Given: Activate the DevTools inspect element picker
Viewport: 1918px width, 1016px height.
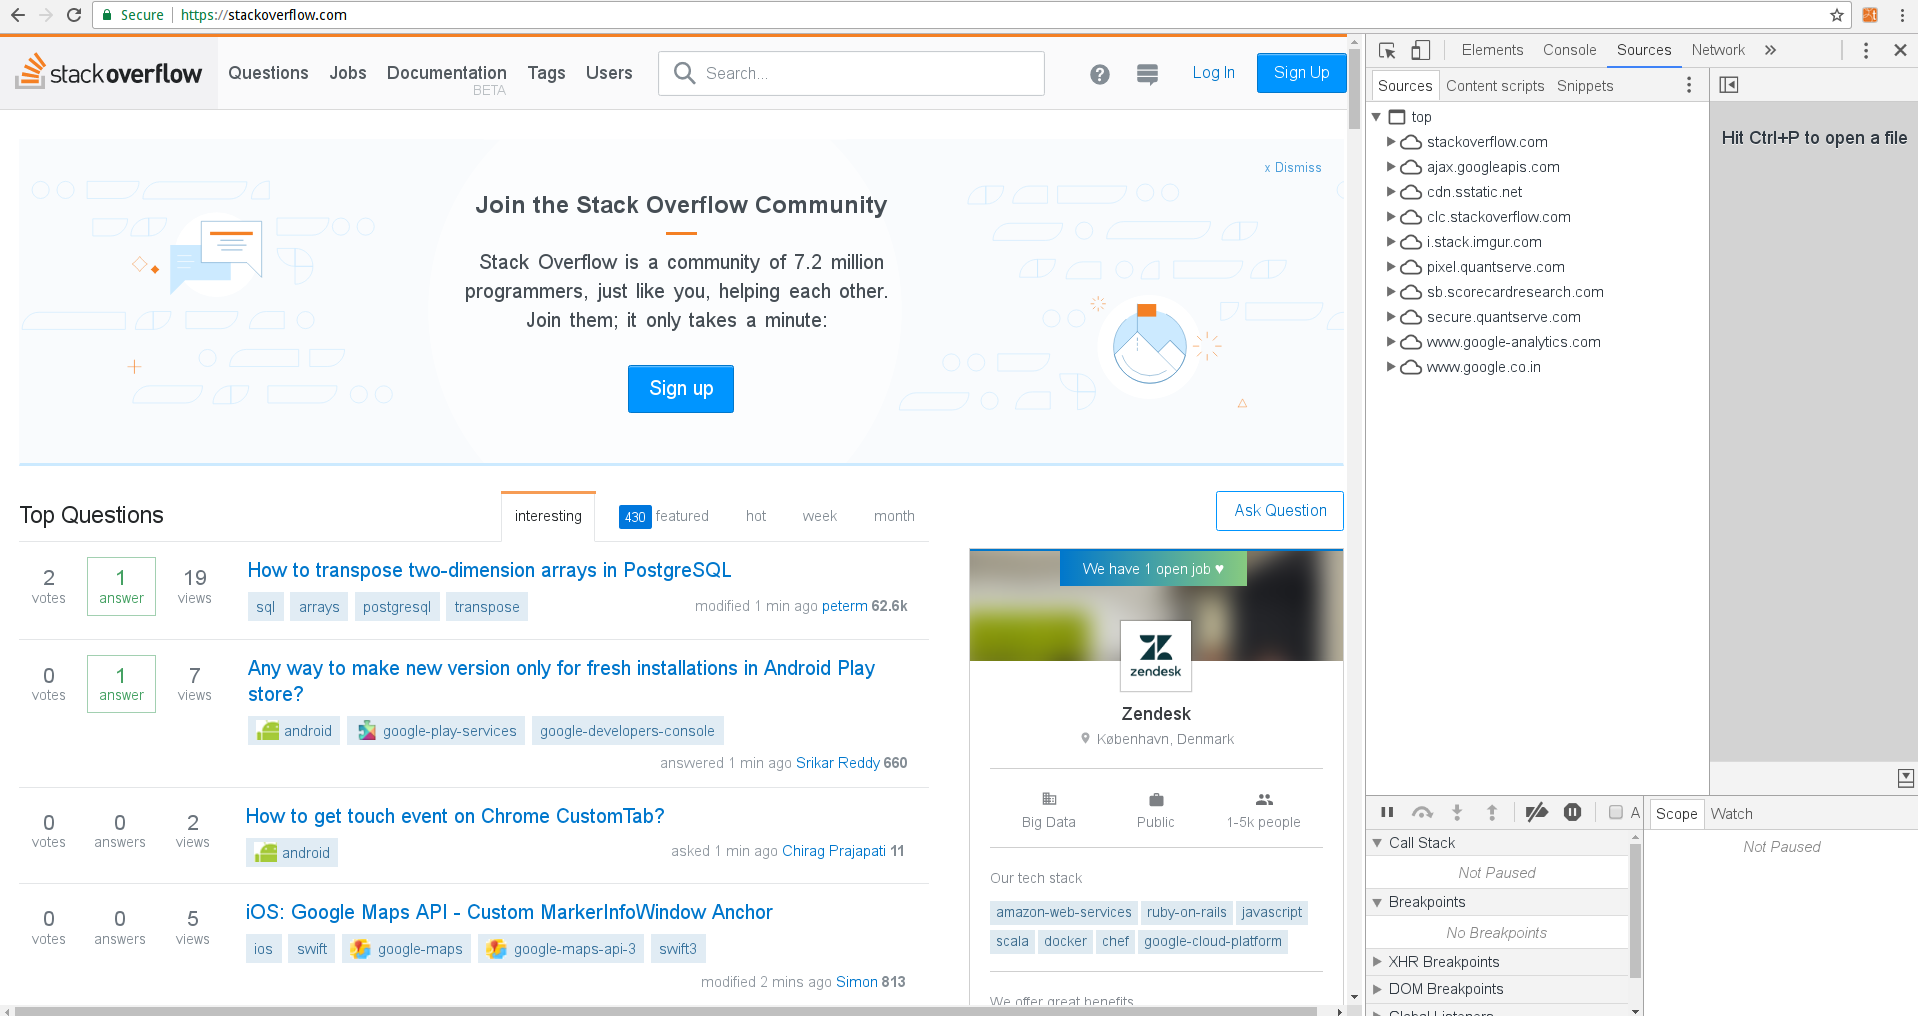Looking at the screenshot, I should [x=1387, y=50].
